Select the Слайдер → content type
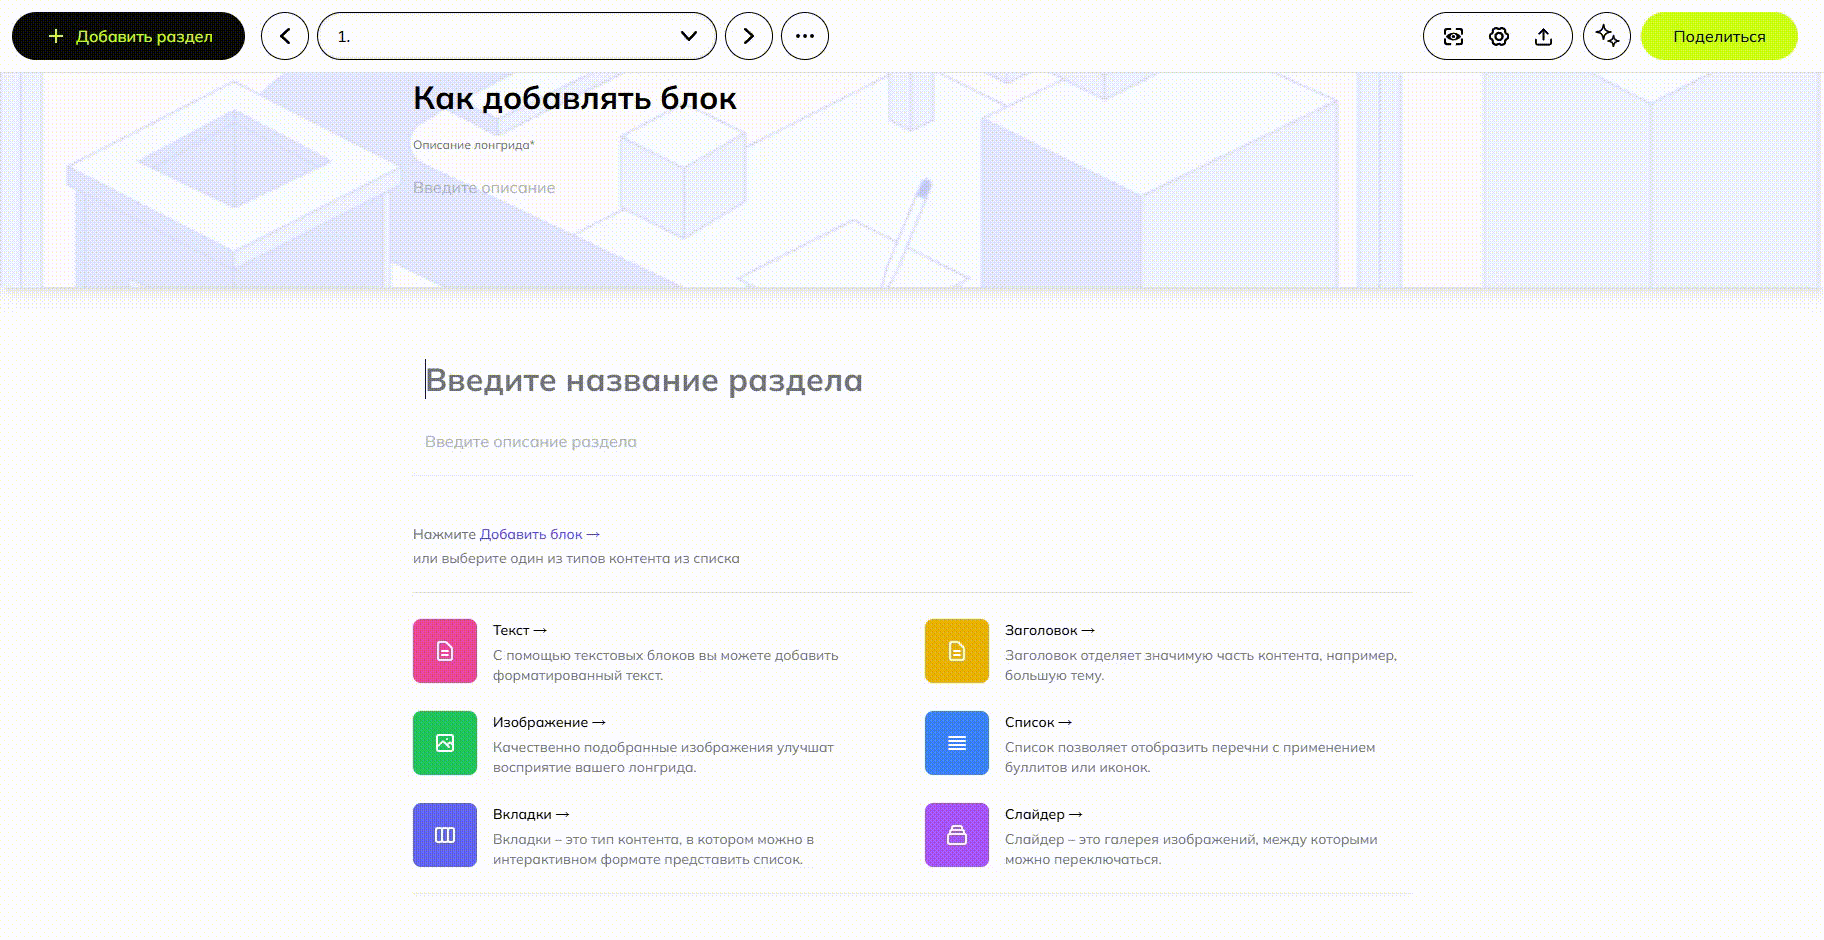 point(1044,814)
